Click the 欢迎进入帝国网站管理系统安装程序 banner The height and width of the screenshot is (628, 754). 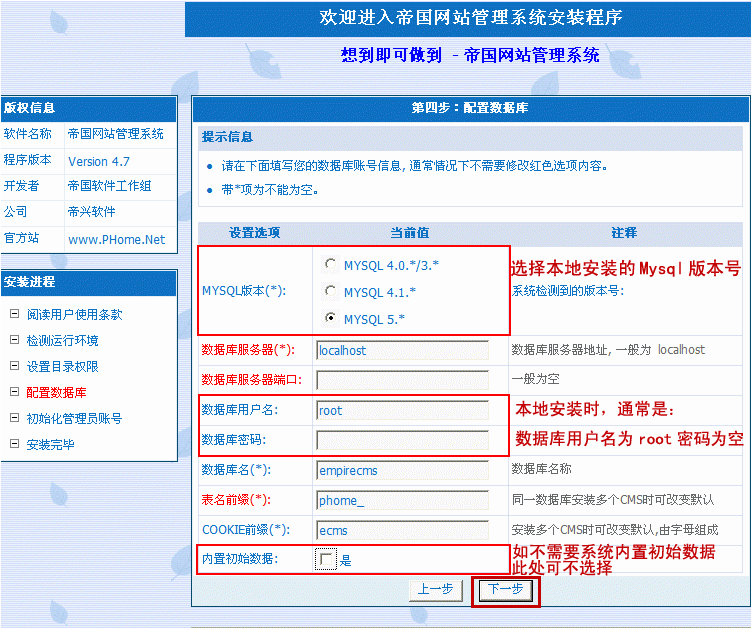[x=468, y=18]
